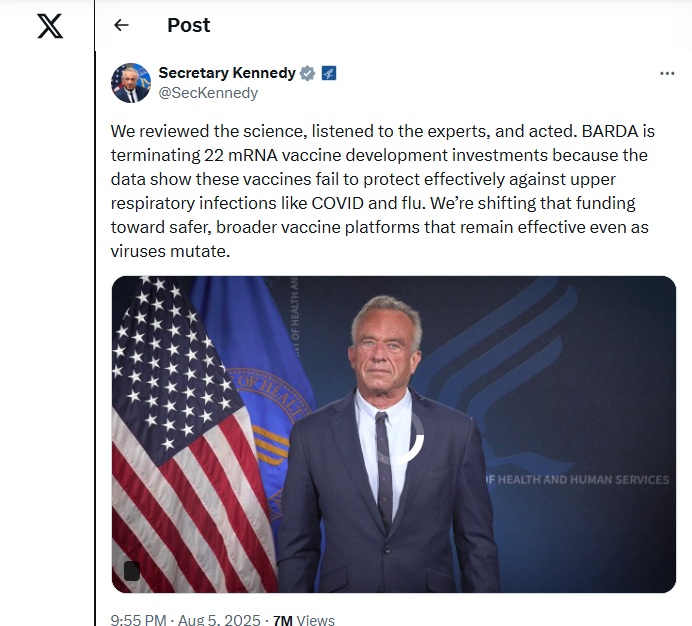
Task: Click the X logo in the sidebar
Action: (x=50, y=26)
